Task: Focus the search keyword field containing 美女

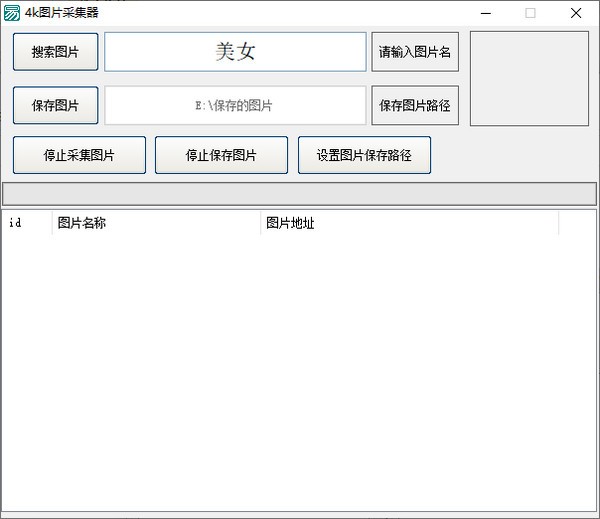Action: click(x=235, y=52)
